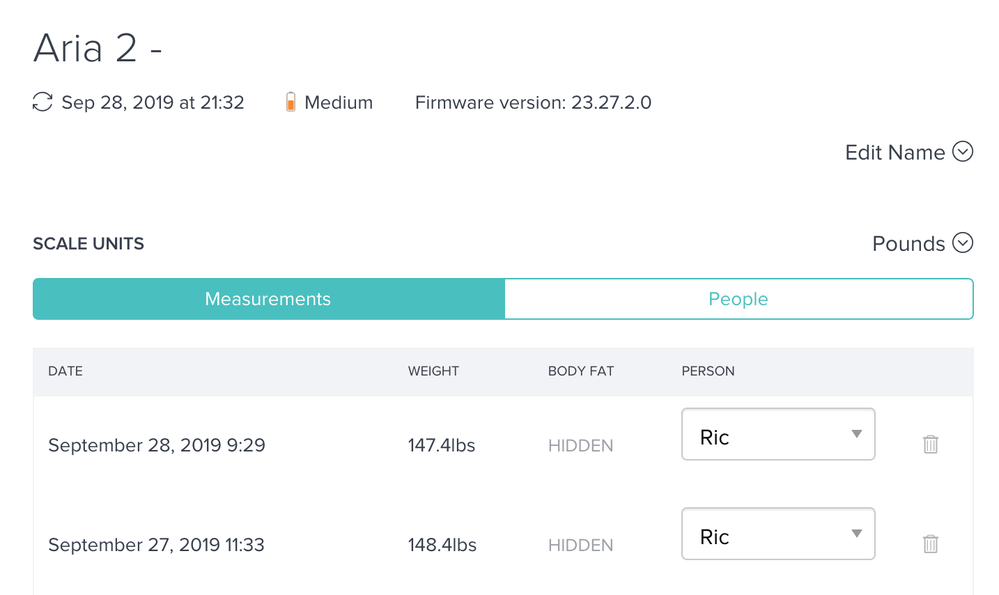Click the sync refresh icon
The image size is (999, 595).
pyautogui.click(x=42, y=102)
